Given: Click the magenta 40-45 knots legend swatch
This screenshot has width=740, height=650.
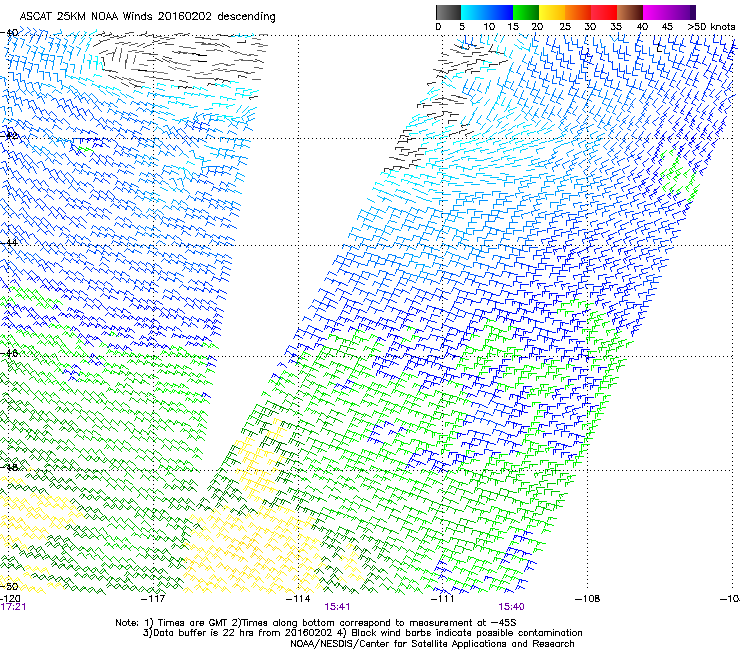Looking at the screenshot, I should tap(656, 12).
